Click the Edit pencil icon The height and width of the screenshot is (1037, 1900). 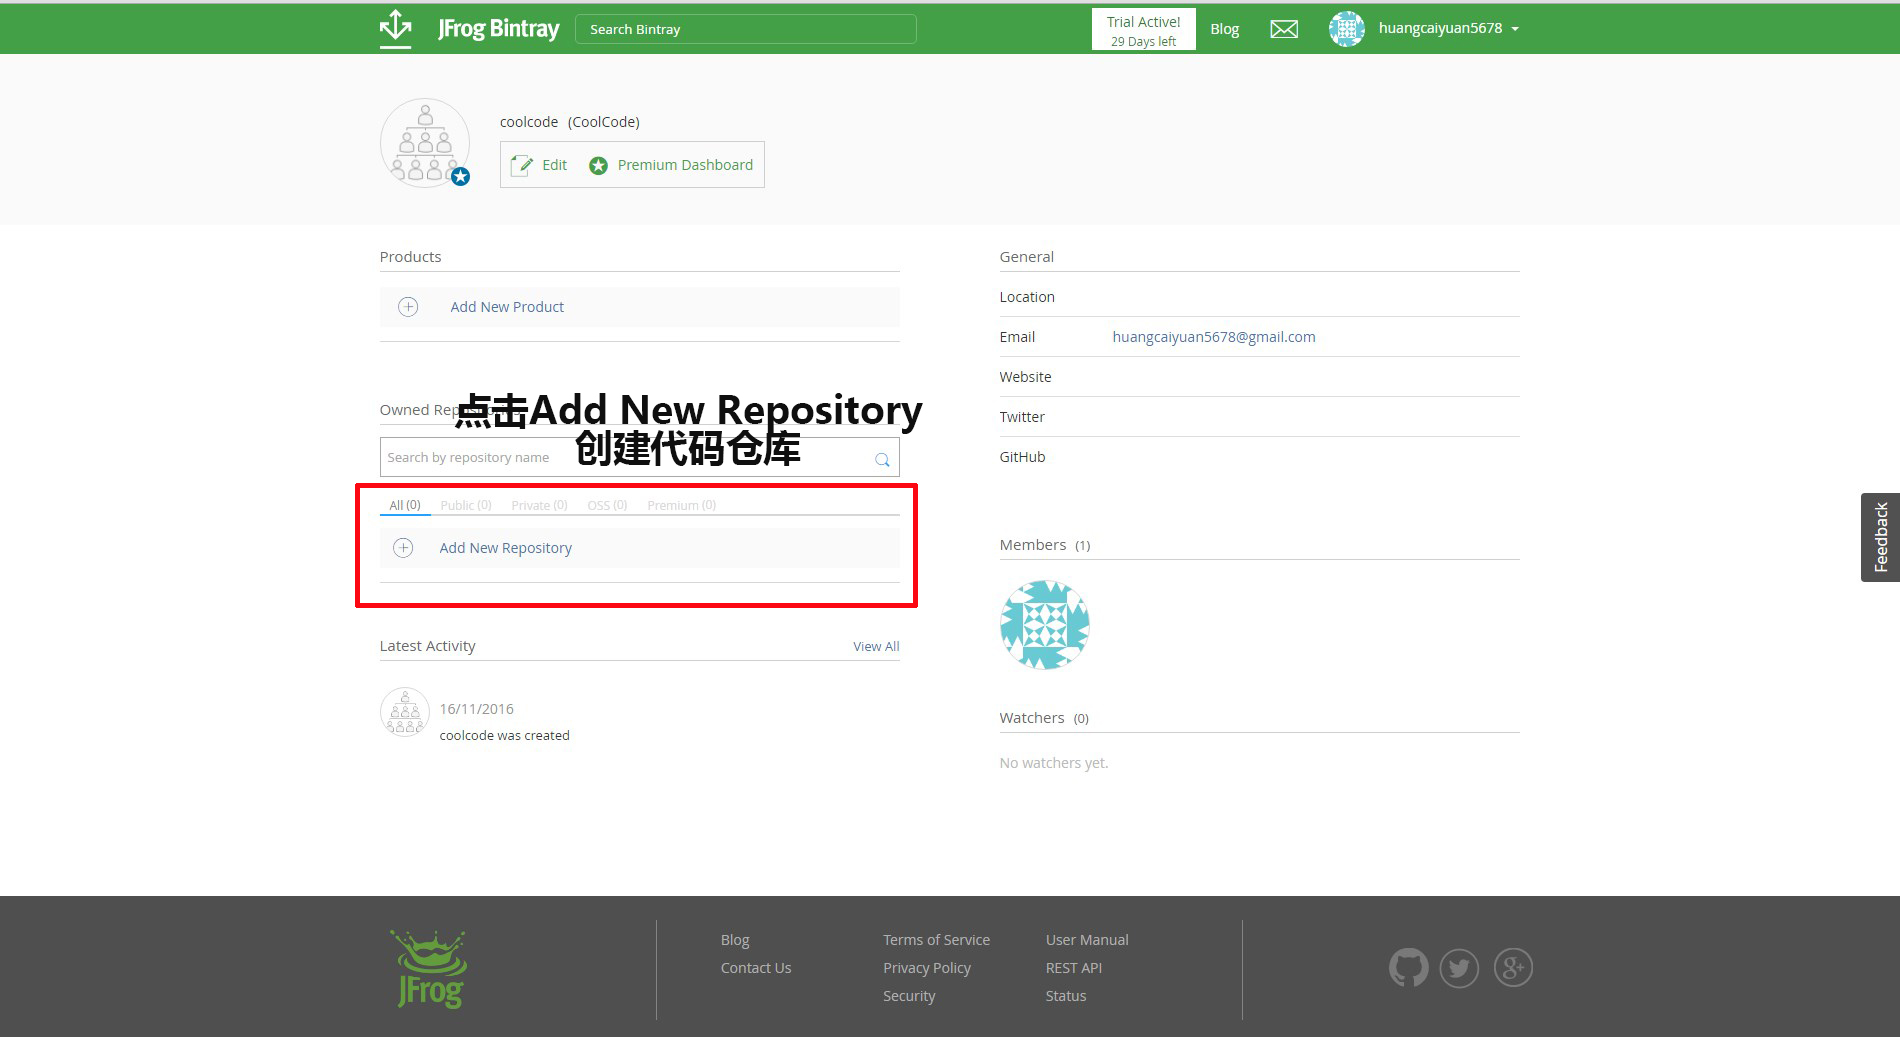522,165
